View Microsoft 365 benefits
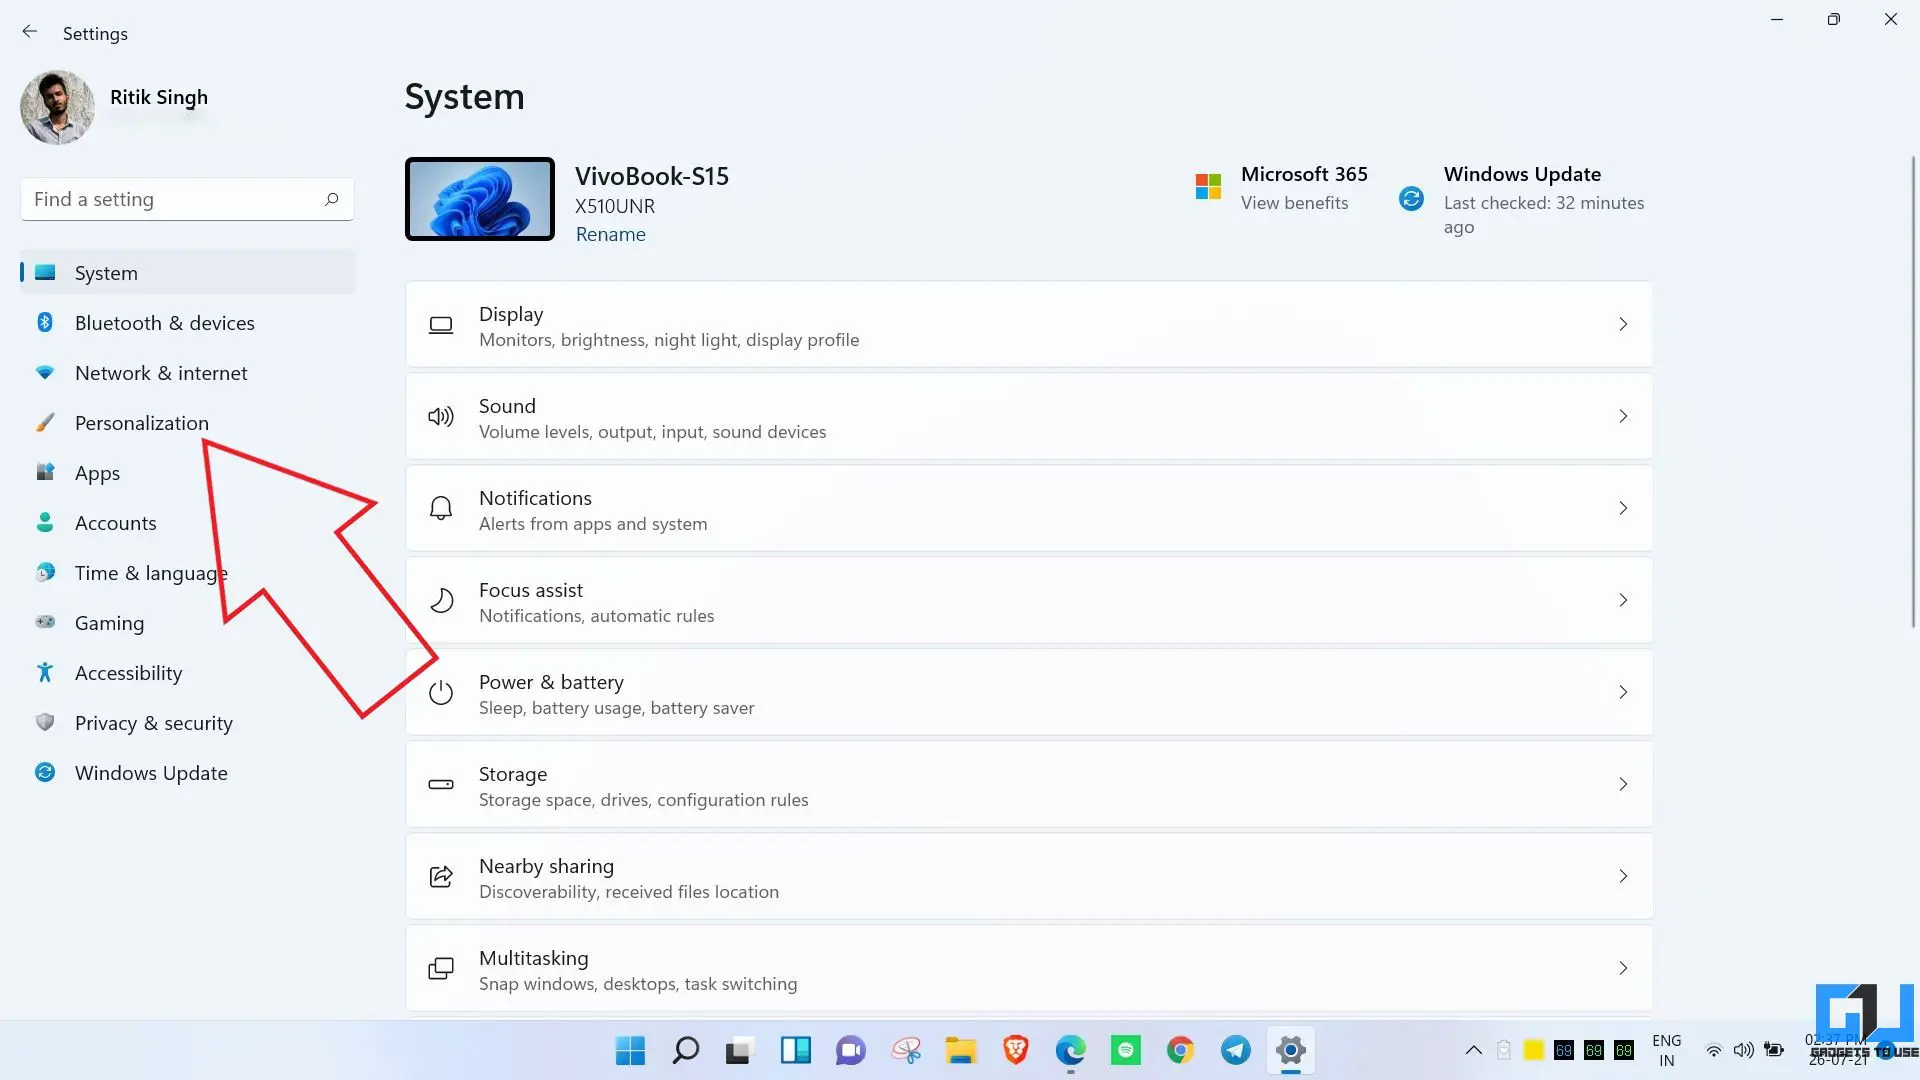This screenshot has width=1920, height=1080. (1294, 203)
